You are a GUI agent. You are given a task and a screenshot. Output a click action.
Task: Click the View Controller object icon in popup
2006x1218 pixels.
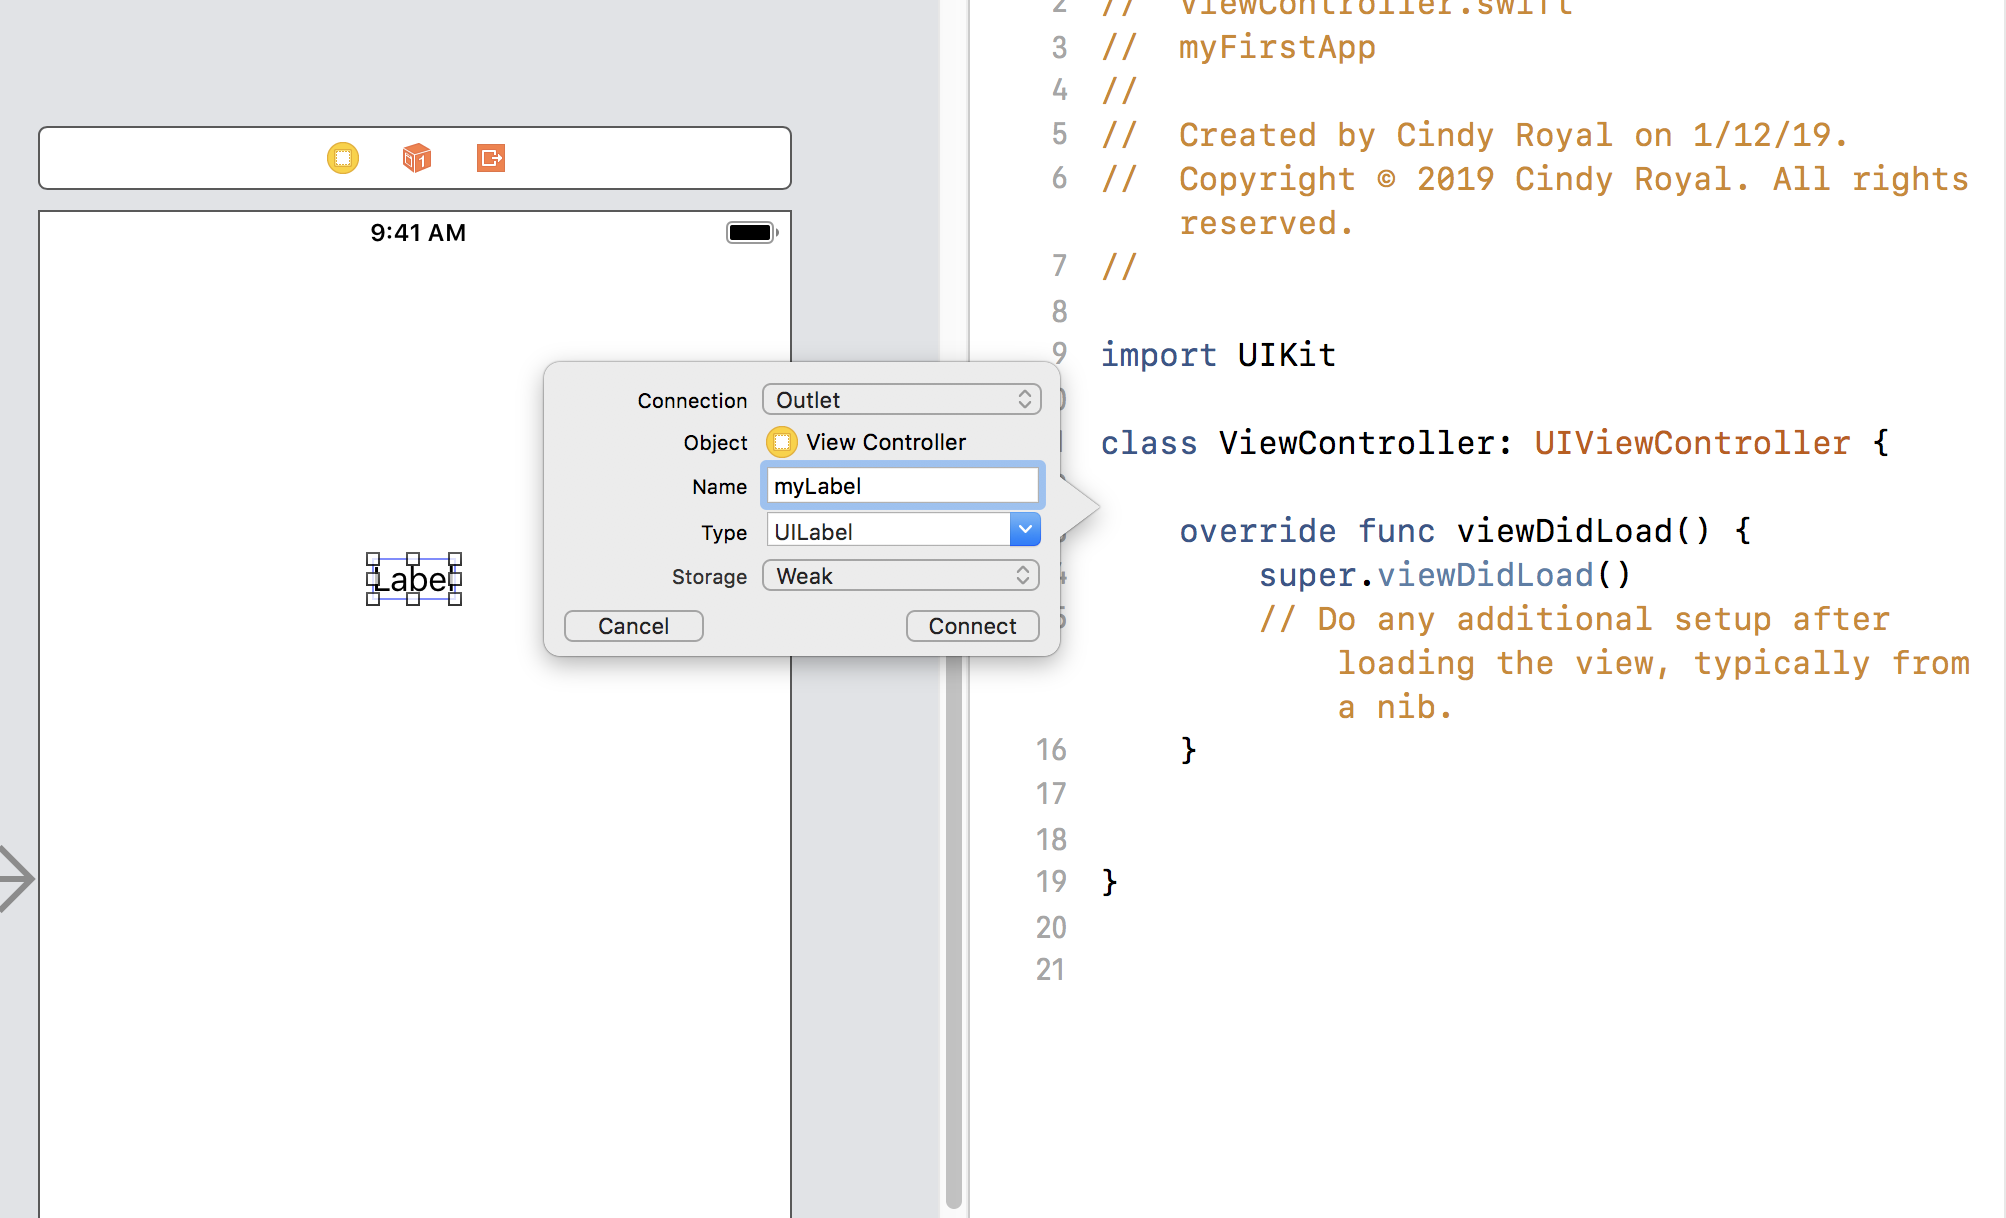[782, 442]
